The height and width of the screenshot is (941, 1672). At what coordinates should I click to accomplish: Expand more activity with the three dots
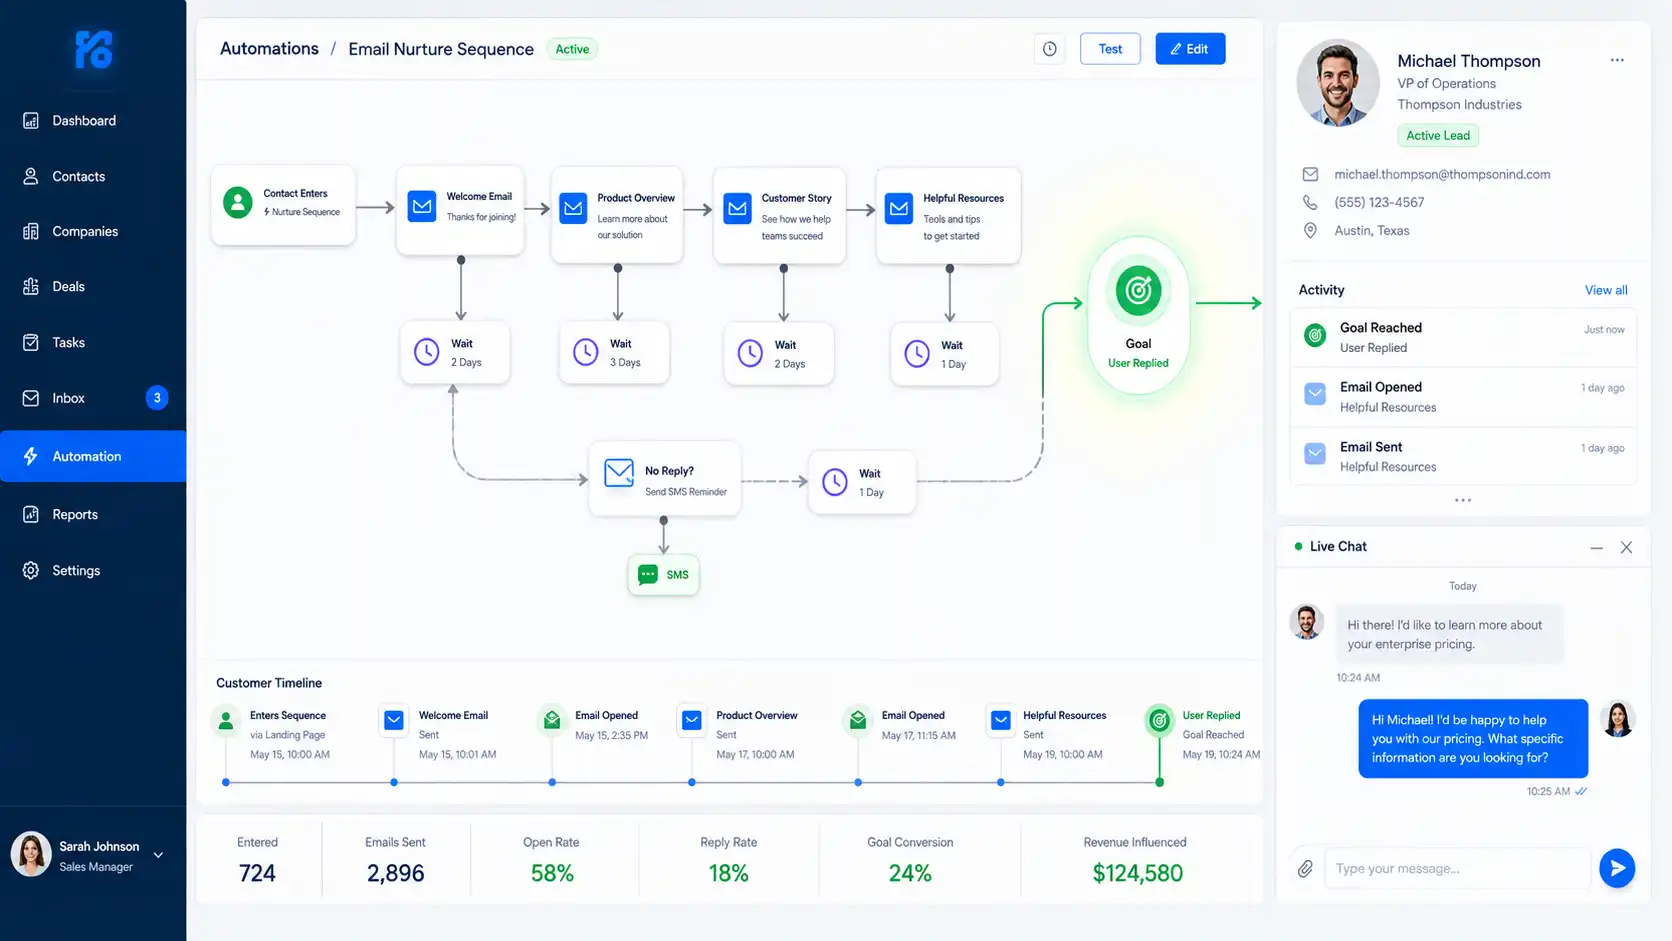[x=1463, y=500]
